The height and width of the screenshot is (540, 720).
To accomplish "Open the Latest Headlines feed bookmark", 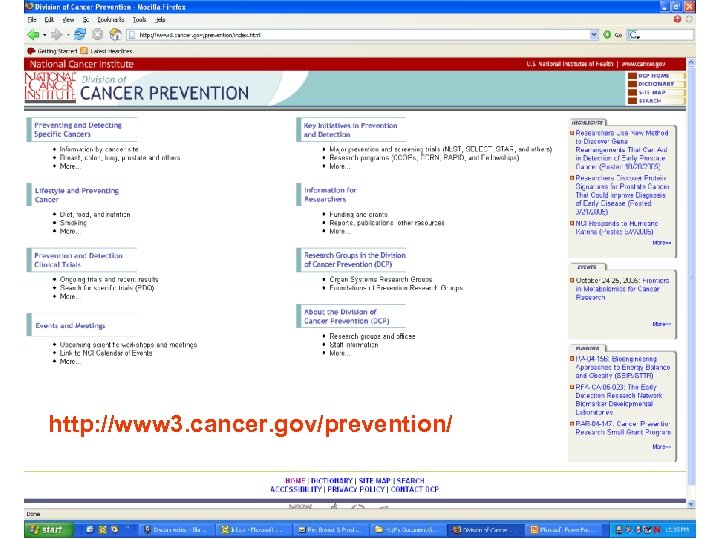I will click(106, 51).
